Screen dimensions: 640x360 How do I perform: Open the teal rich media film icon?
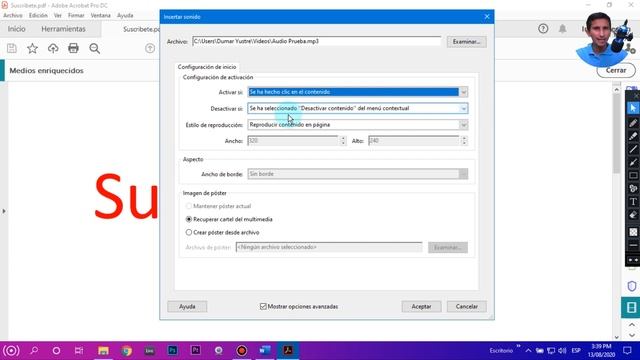click(x=631, y=307)
